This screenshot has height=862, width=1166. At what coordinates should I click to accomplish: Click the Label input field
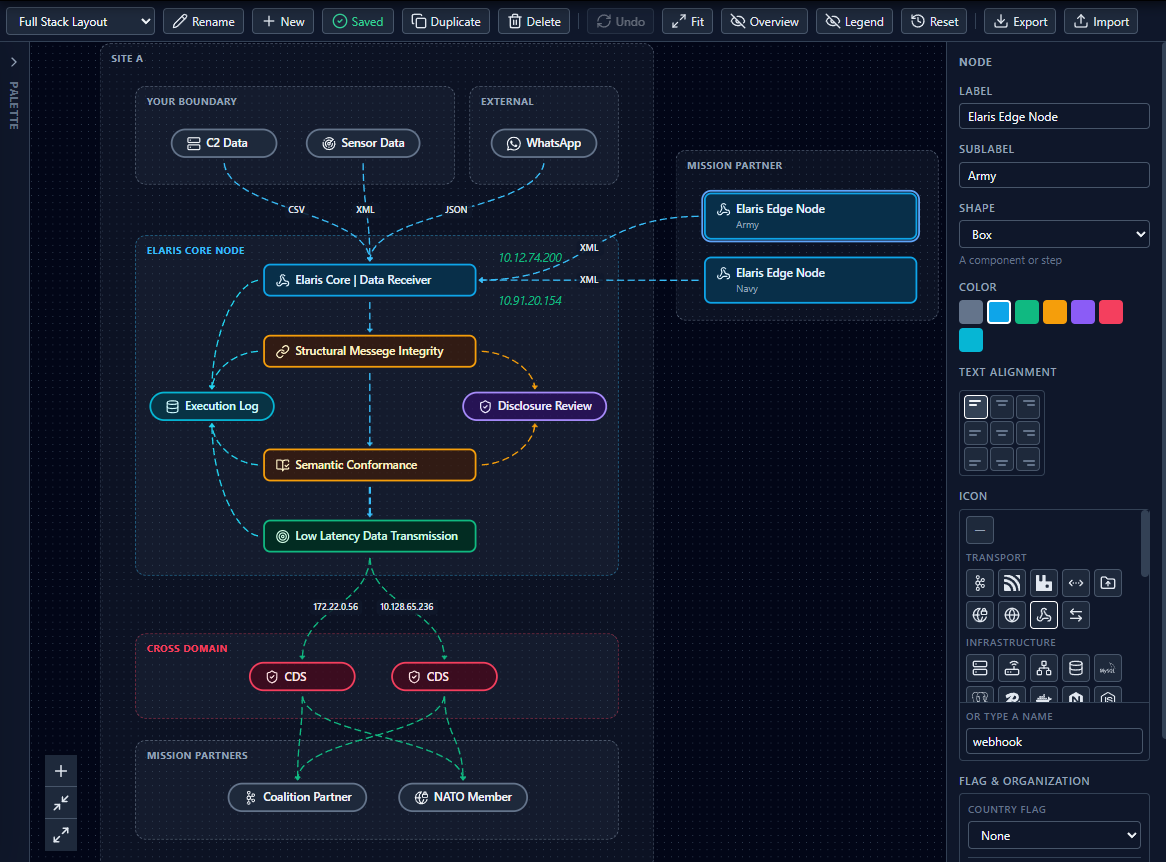pos(1054,117)
